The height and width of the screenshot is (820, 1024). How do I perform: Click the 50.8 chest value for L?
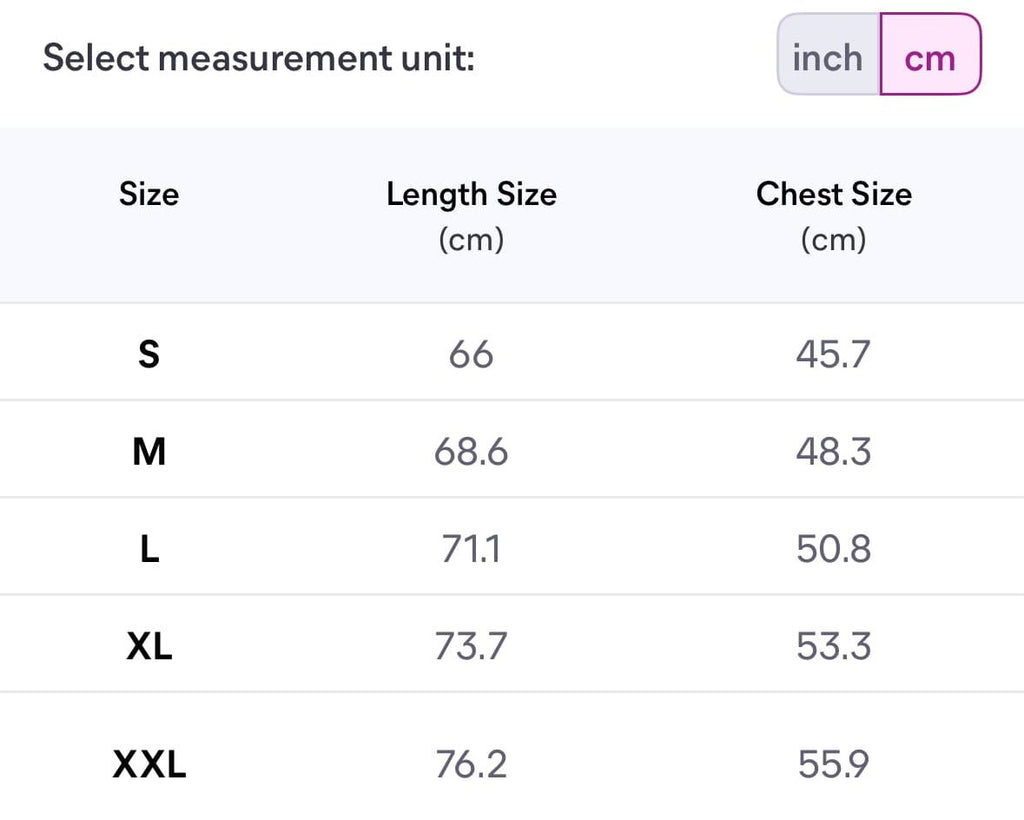coord(833,549)
